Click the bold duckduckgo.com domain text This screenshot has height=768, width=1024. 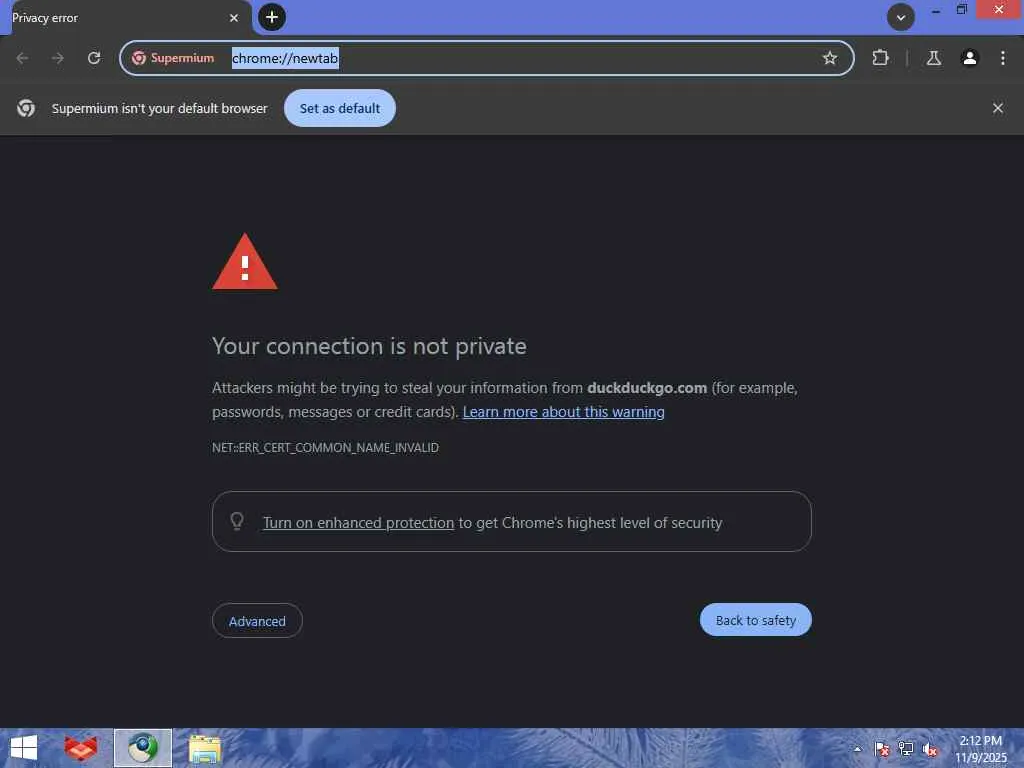pos(647,388)
